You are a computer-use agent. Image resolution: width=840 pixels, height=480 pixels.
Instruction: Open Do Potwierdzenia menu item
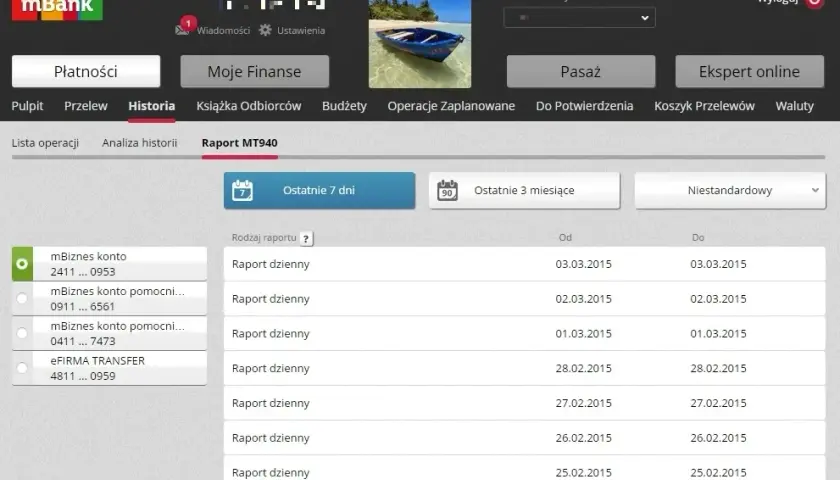[x=584, y=106]
